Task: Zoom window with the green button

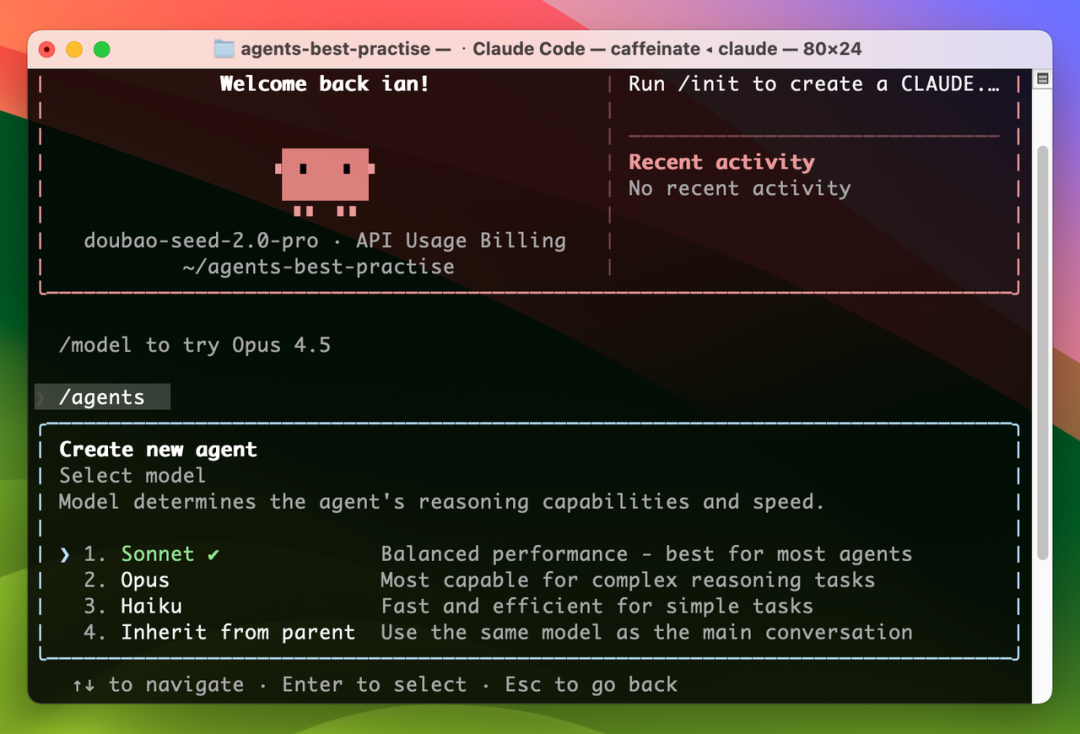Action: (x=101, y=49)
